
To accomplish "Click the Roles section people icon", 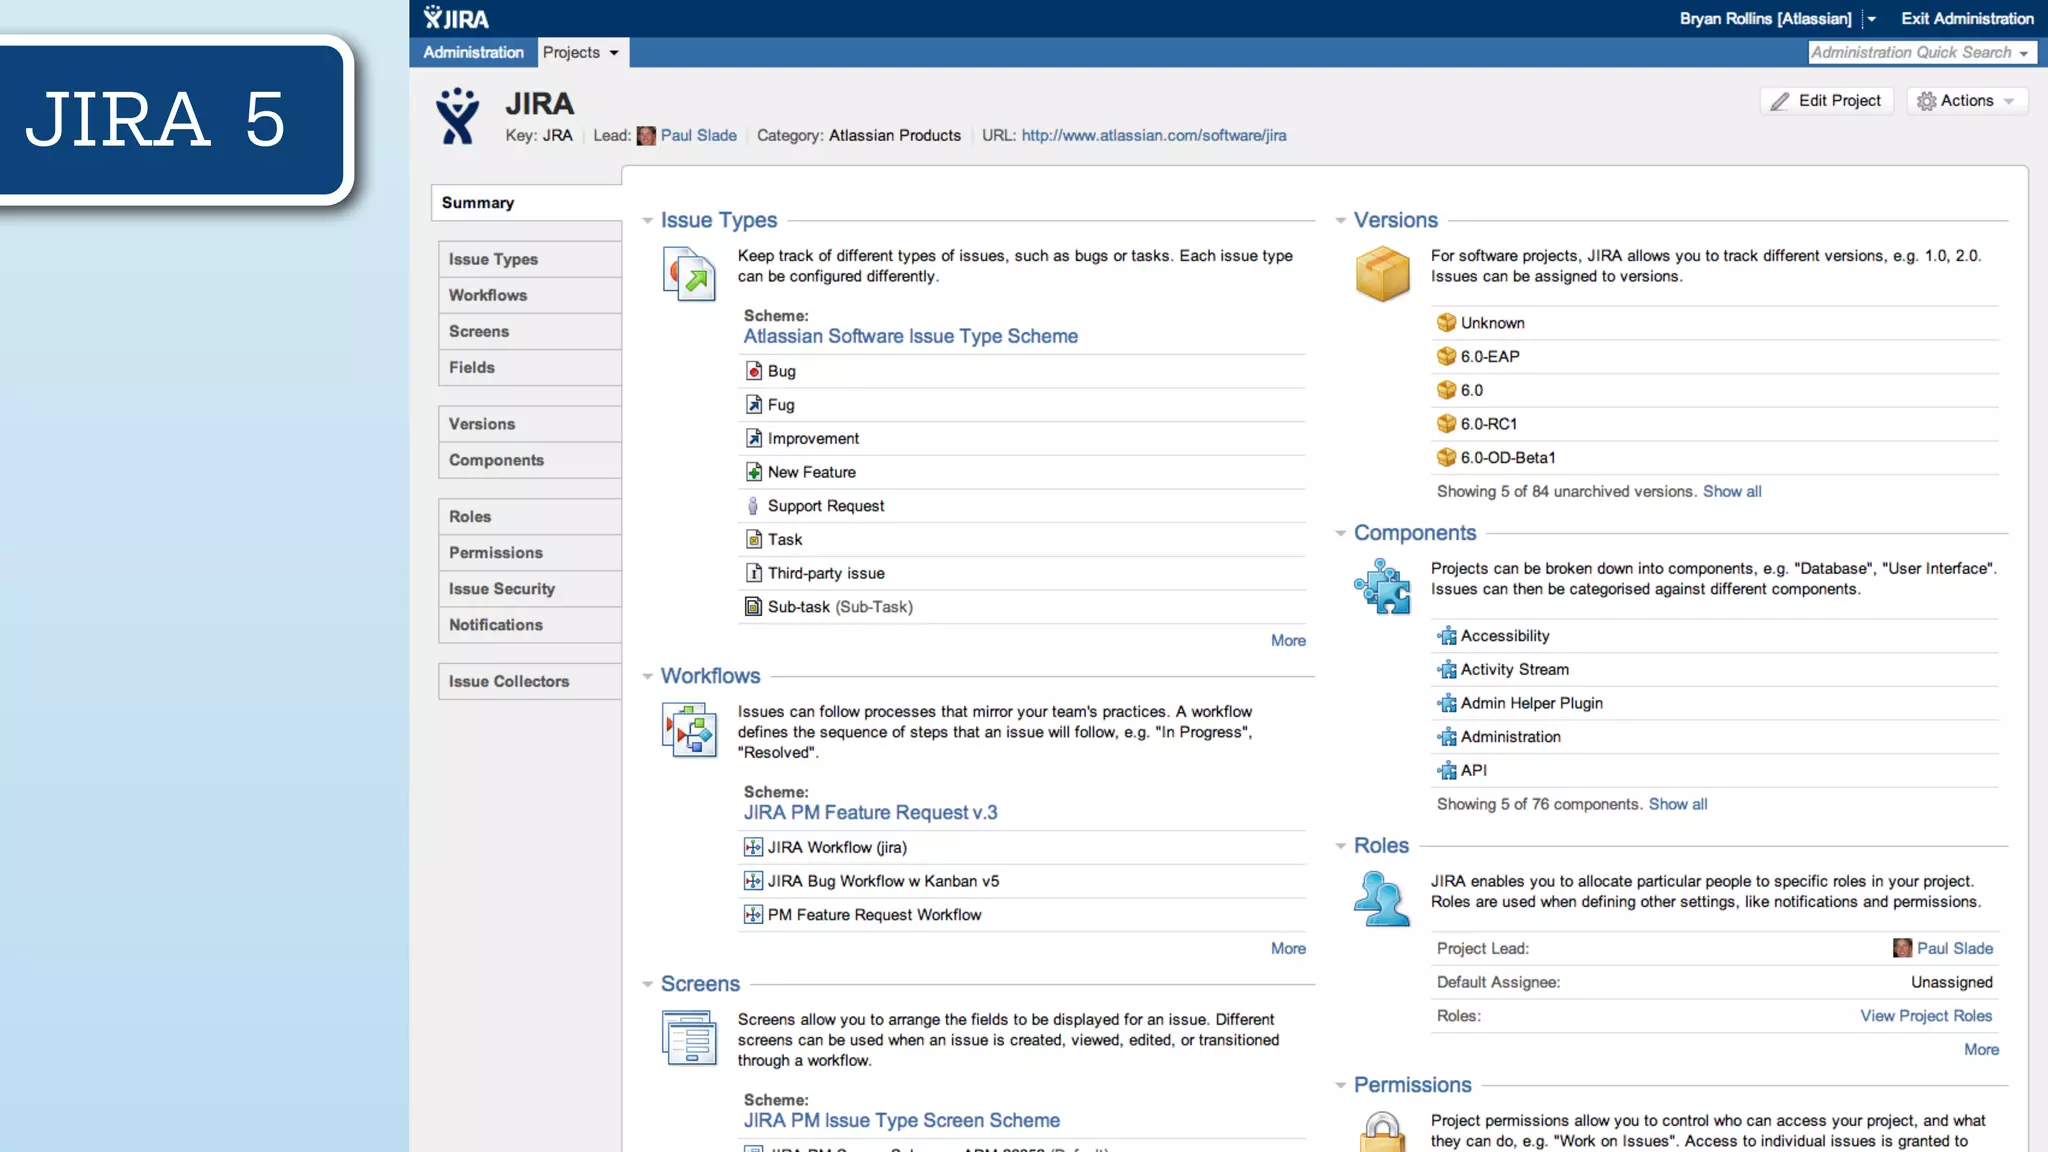I will click(x=1382, y=898).
